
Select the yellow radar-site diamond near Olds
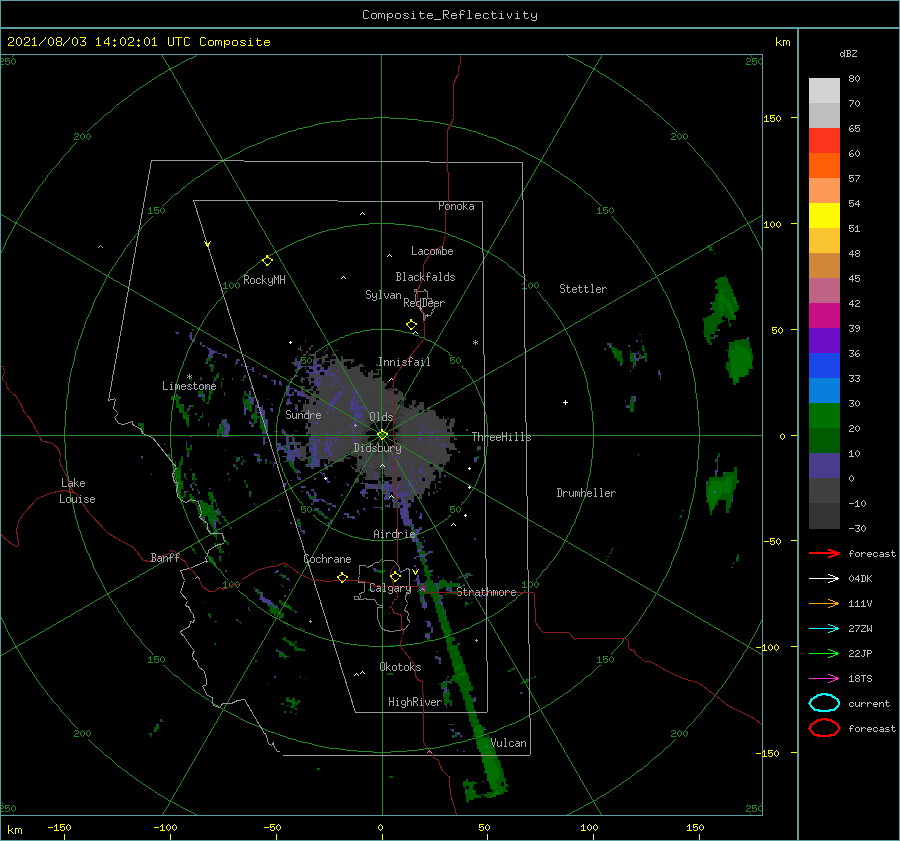click(x=382, y=435)
